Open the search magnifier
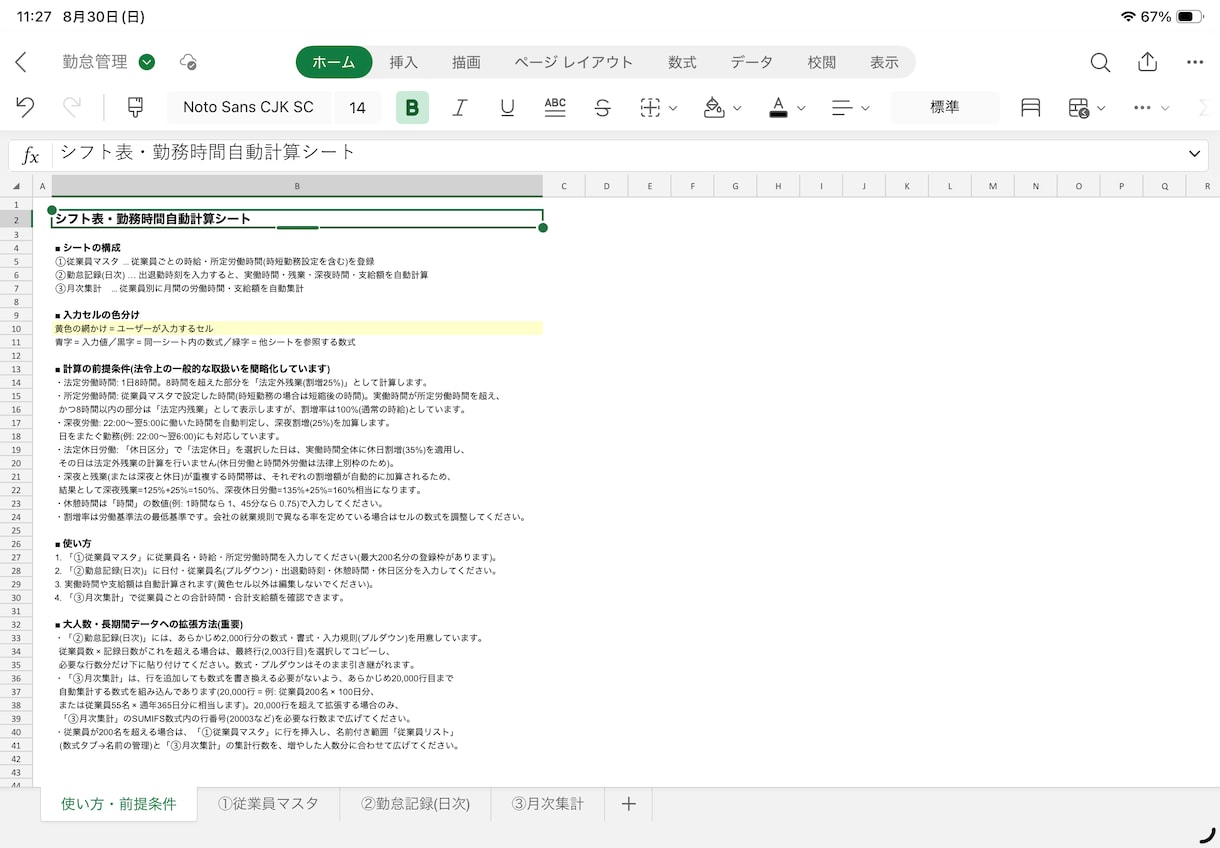The width and height of the screenshot is (1220, 848). (1100, 62)
